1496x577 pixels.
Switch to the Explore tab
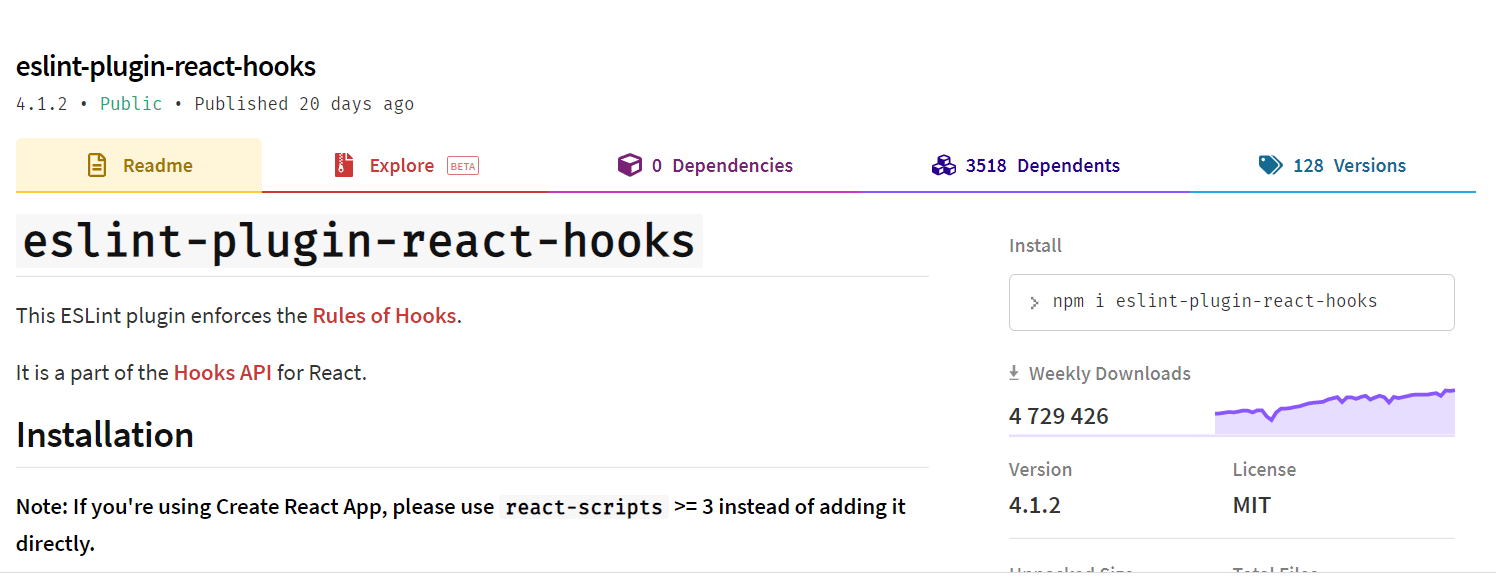[402, 165]
